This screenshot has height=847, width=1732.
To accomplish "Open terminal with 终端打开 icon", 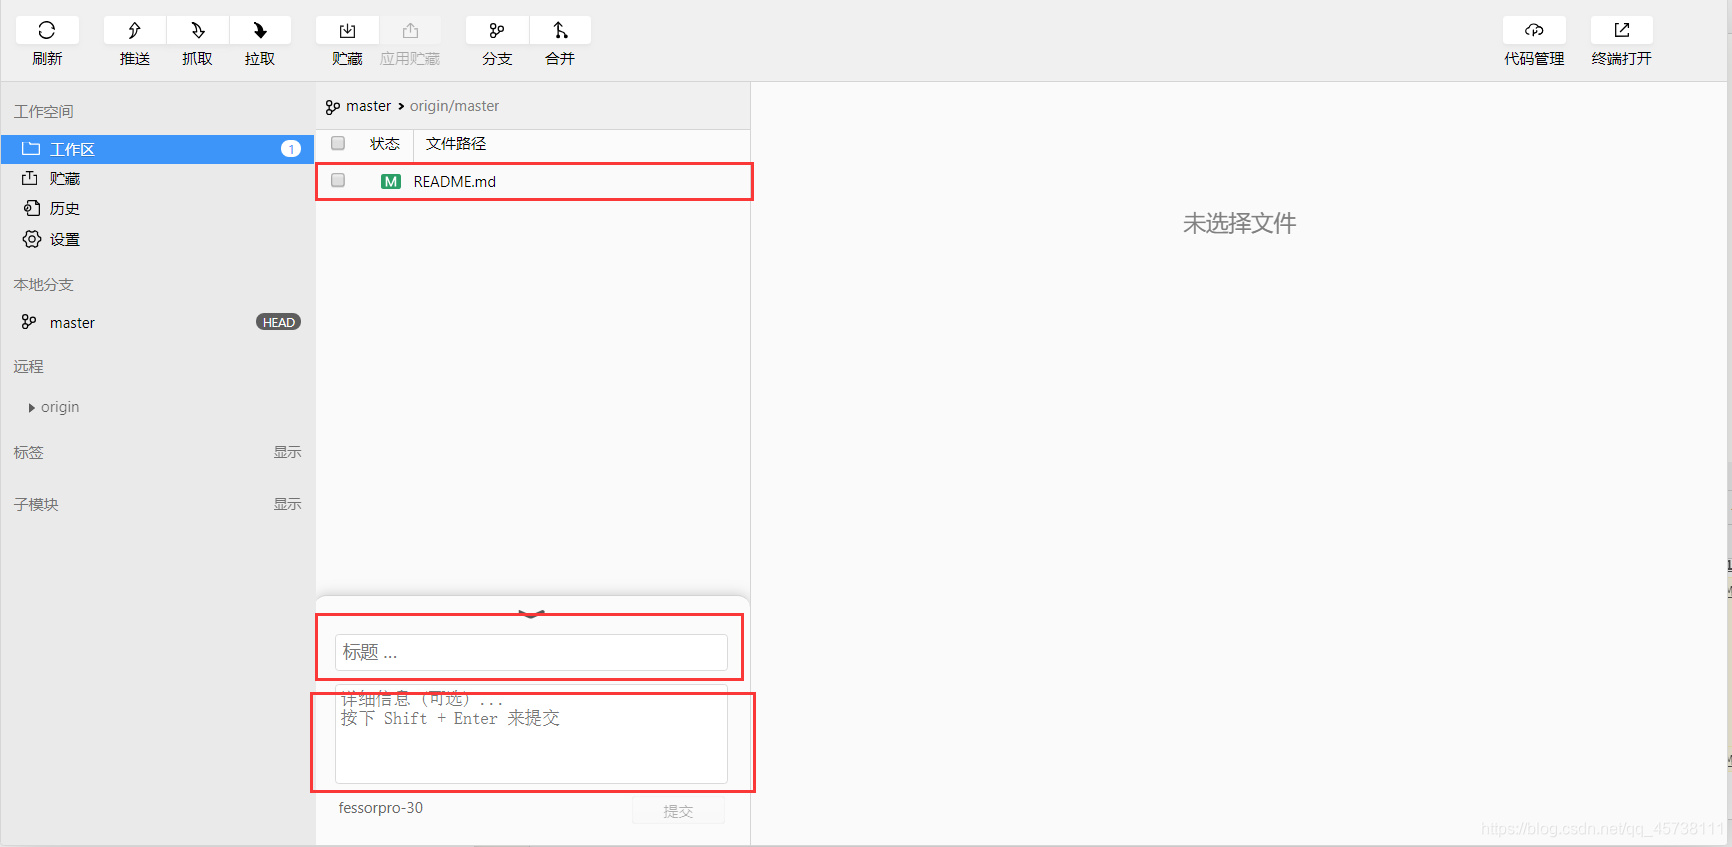I will (x=1621, y=31).
